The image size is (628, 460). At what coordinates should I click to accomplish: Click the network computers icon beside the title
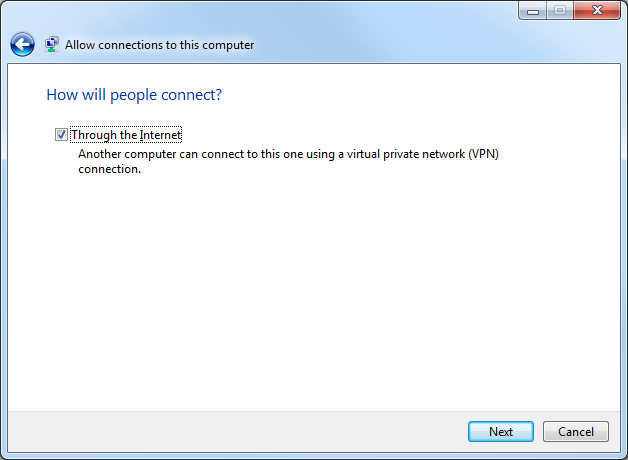coord(52,44)
